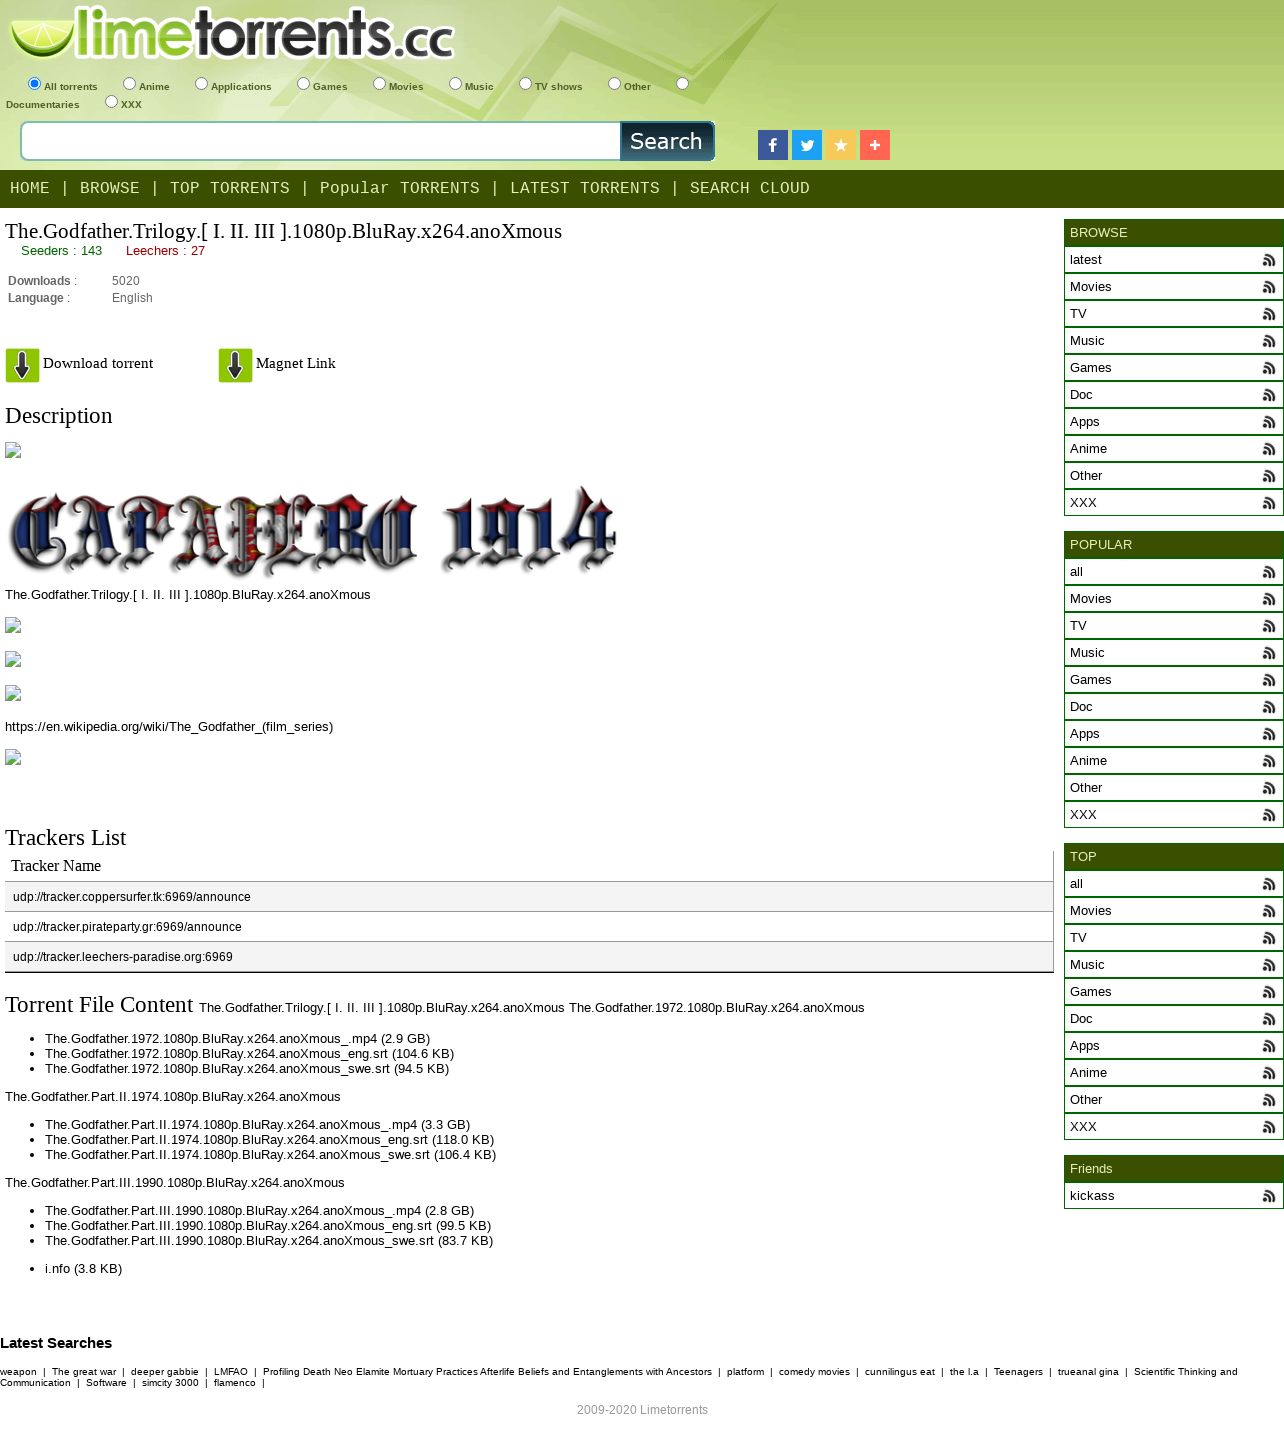Screen dimensions: 1284x1431
Task: Click the 'The great war' latest search link
Action: (x=84, y=1372)
